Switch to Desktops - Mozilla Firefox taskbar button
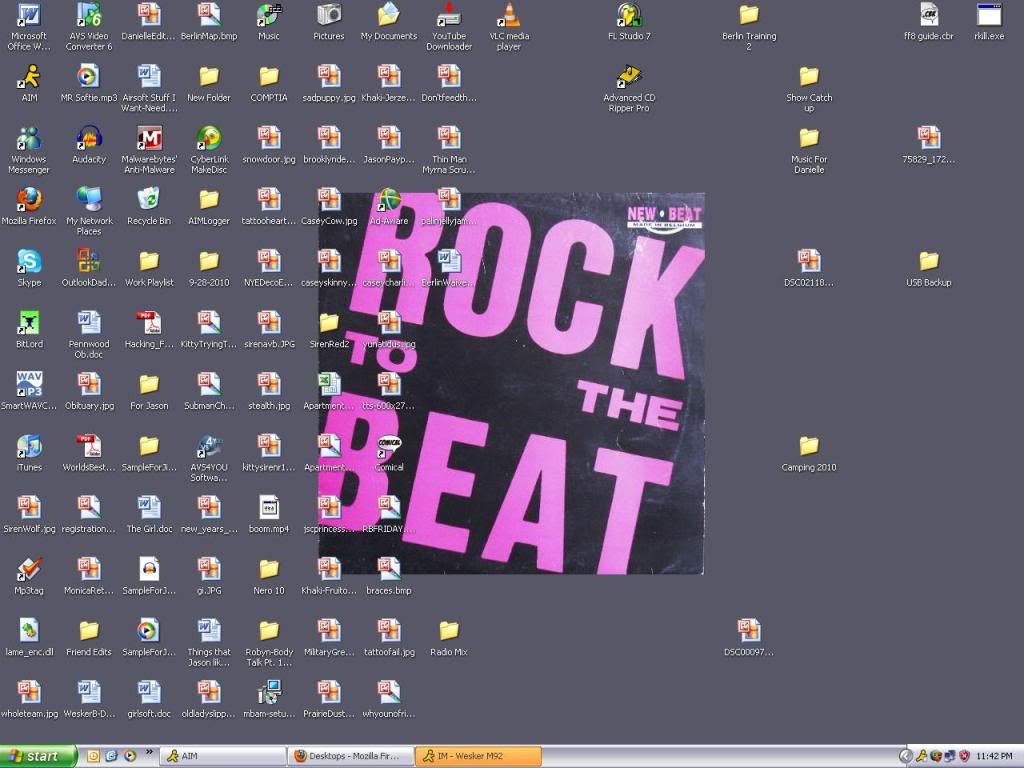The width and height of the screenshot is (1024, 768). [x=350, y=756]
